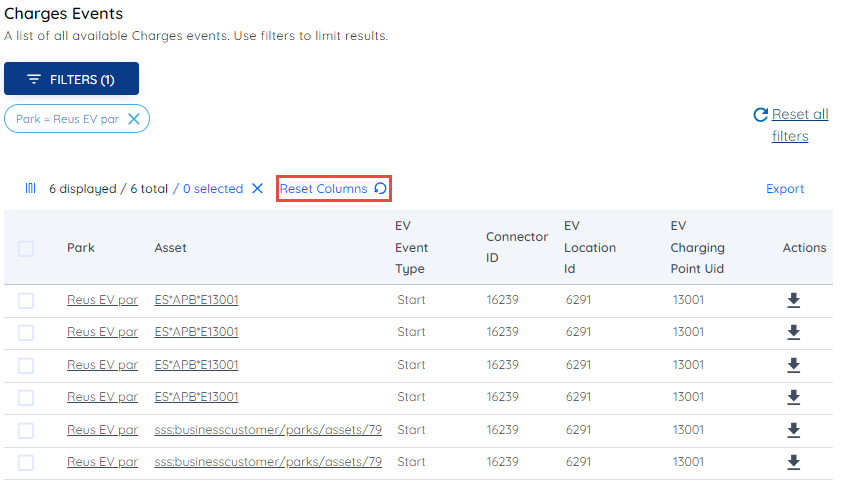This screenshot has height=486, width=845.
Task: Open Reus EV par link in last row
Action: coord(102,462)
